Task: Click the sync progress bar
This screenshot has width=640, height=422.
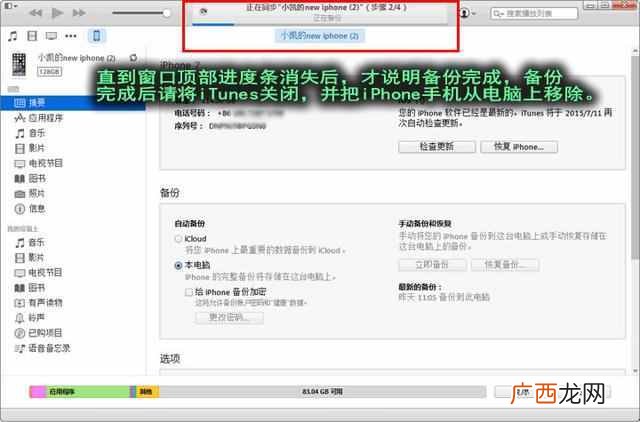Action: point(320,24)
